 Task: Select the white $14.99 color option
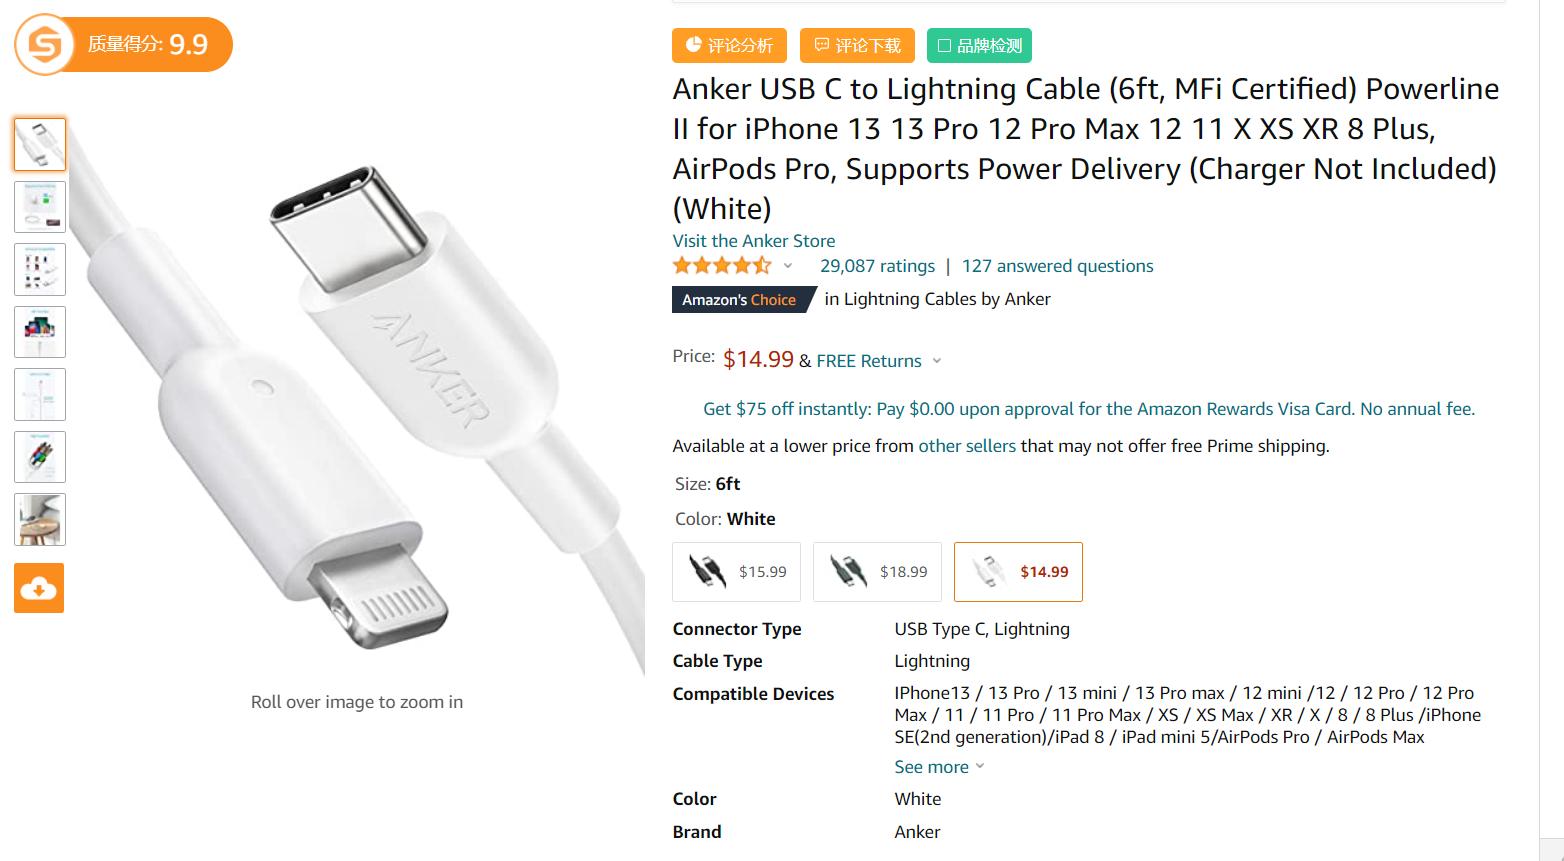[1018, 572]
